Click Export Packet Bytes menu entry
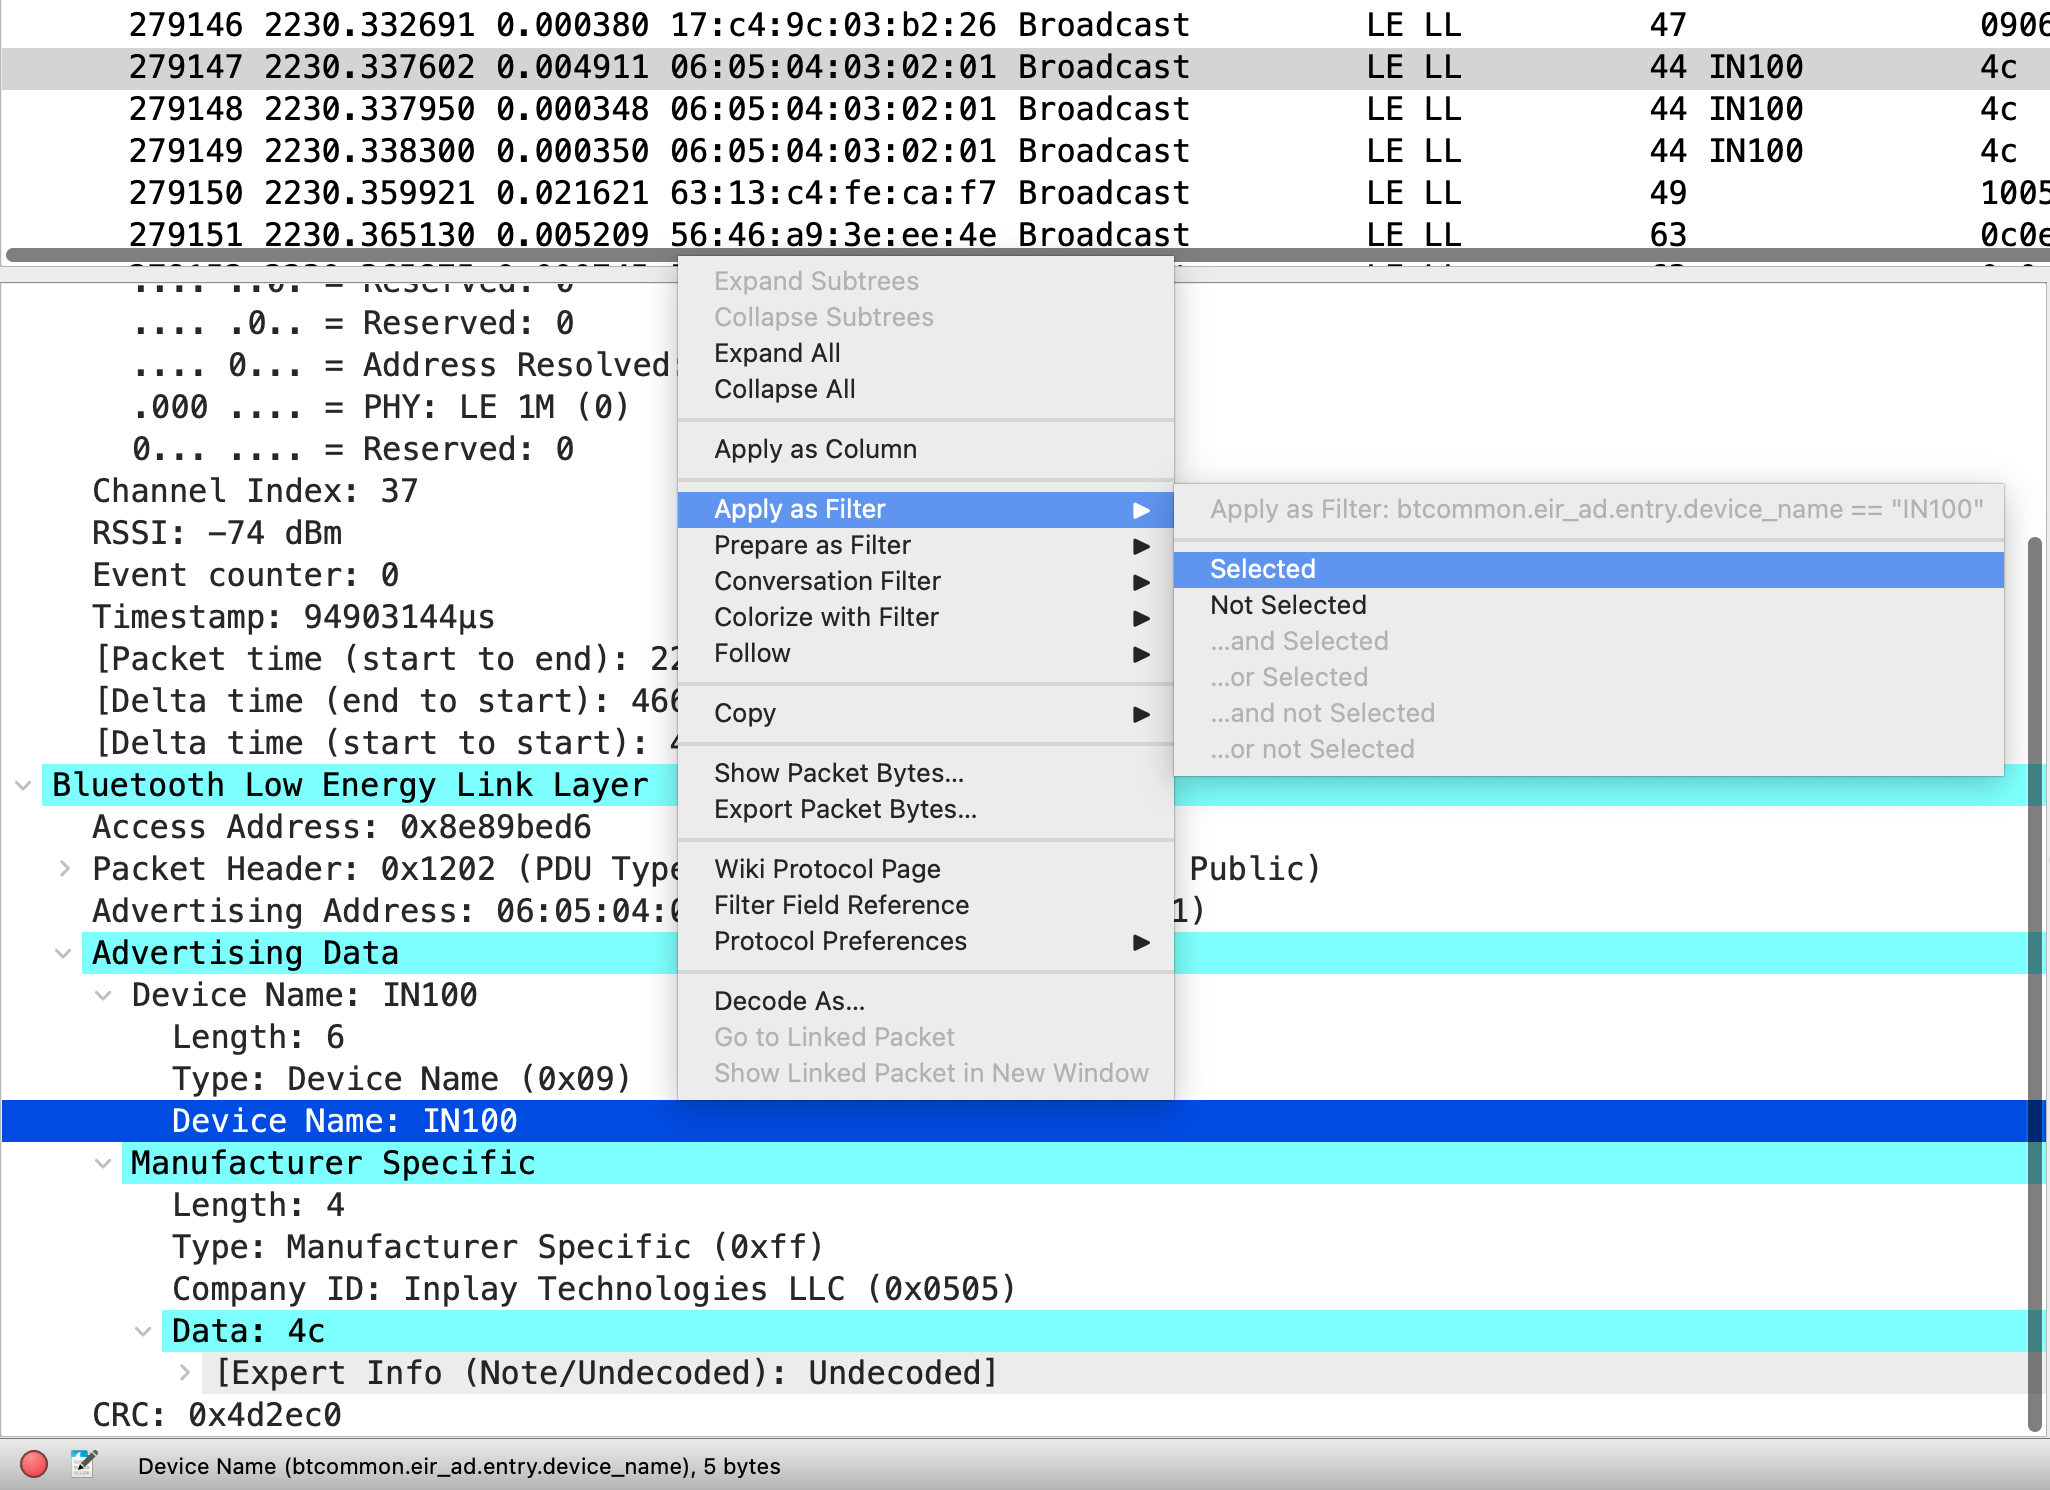 846,809
